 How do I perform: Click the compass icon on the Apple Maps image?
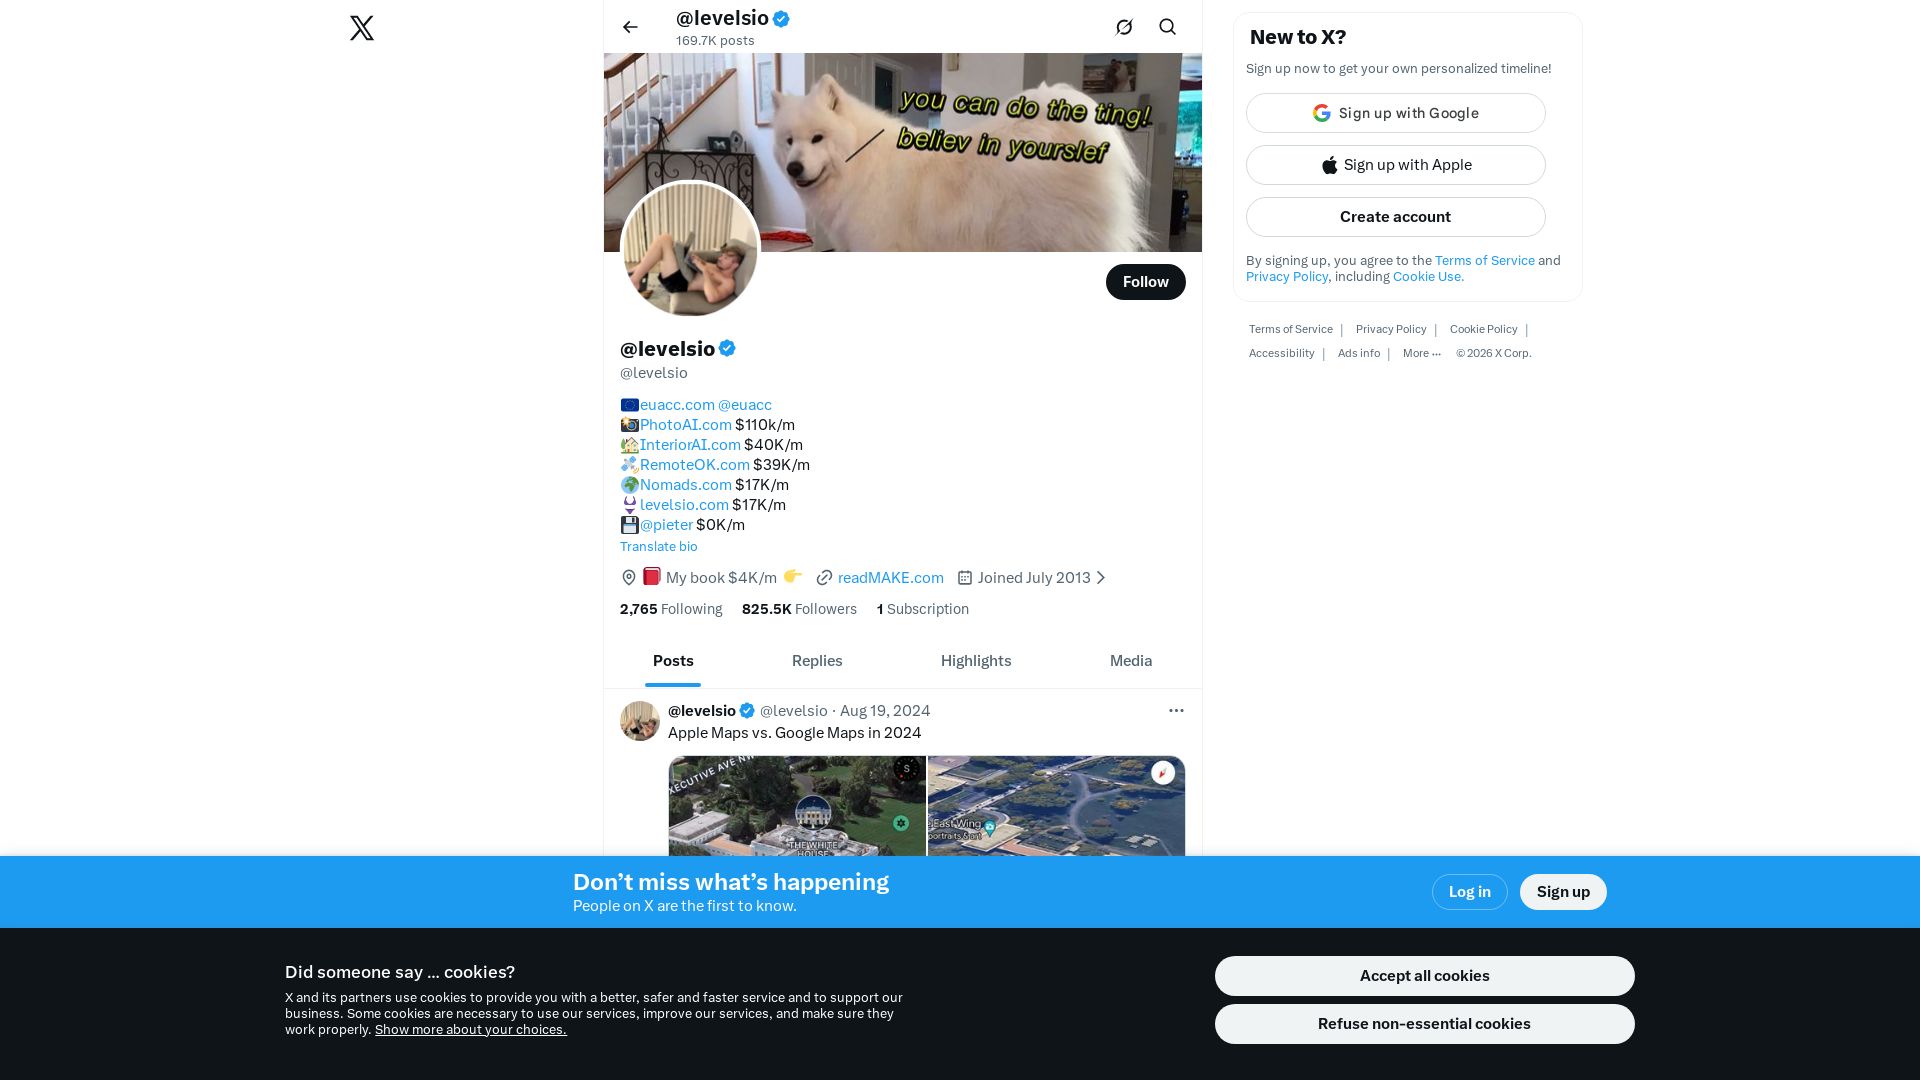click(906, 769)
